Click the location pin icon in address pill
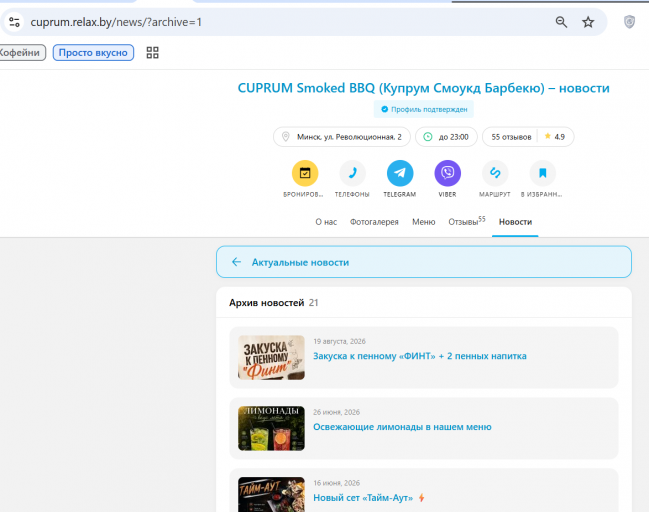 coord(286,137)
